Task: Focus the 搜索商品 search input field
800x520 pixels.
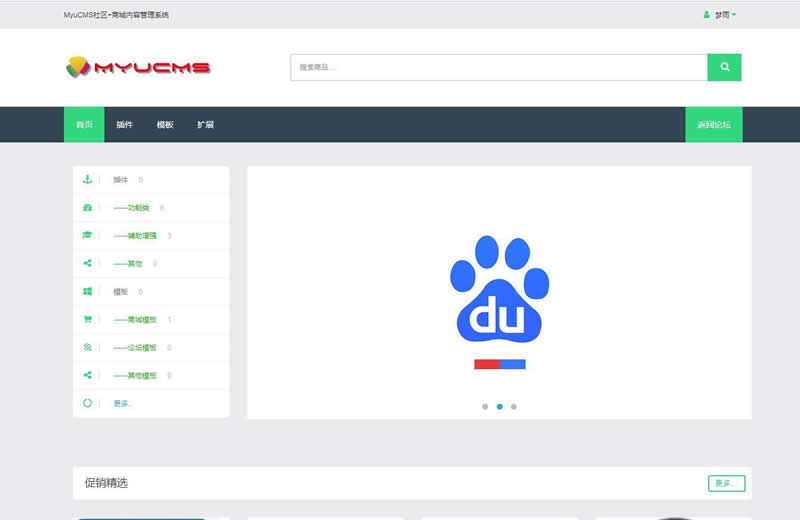Action: 499,67
